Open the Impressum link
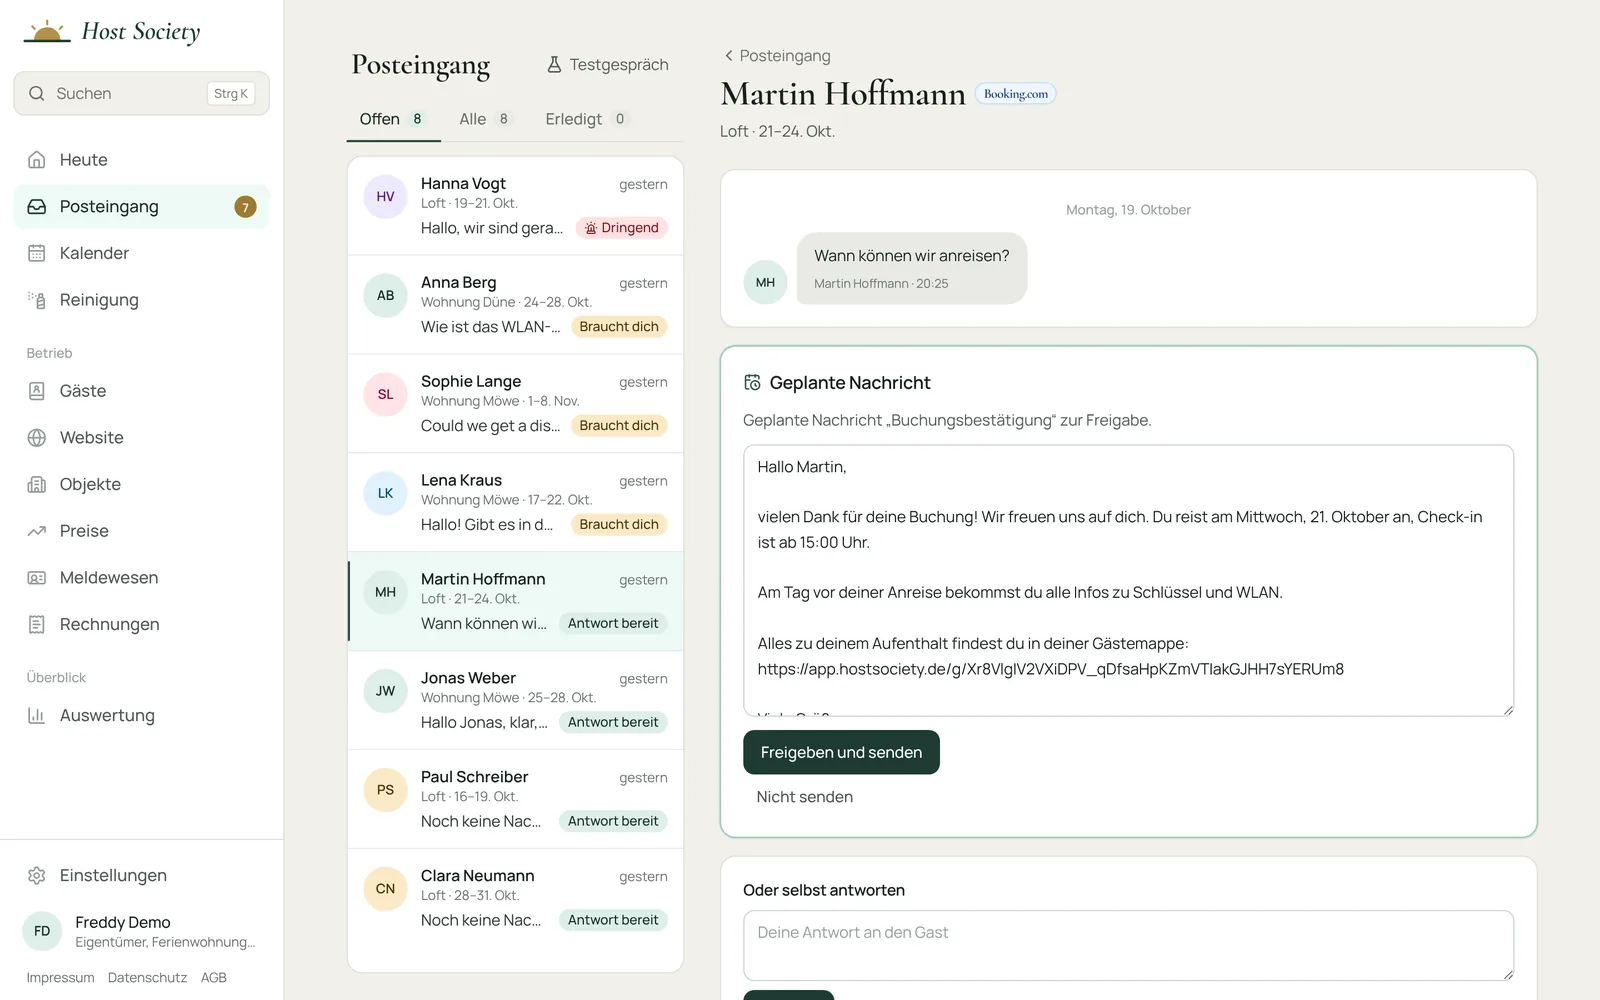The image size is (1600, 1000). [60, 978]
